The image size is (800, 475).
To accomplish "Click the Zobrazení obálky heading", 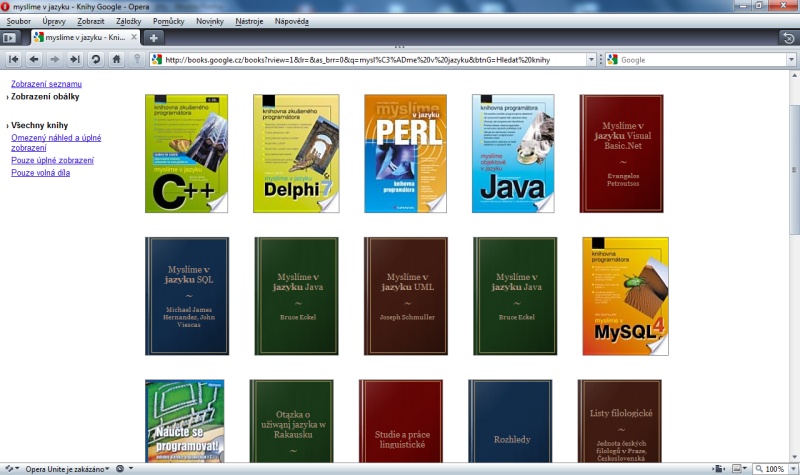I will click(x=45, y=96).
